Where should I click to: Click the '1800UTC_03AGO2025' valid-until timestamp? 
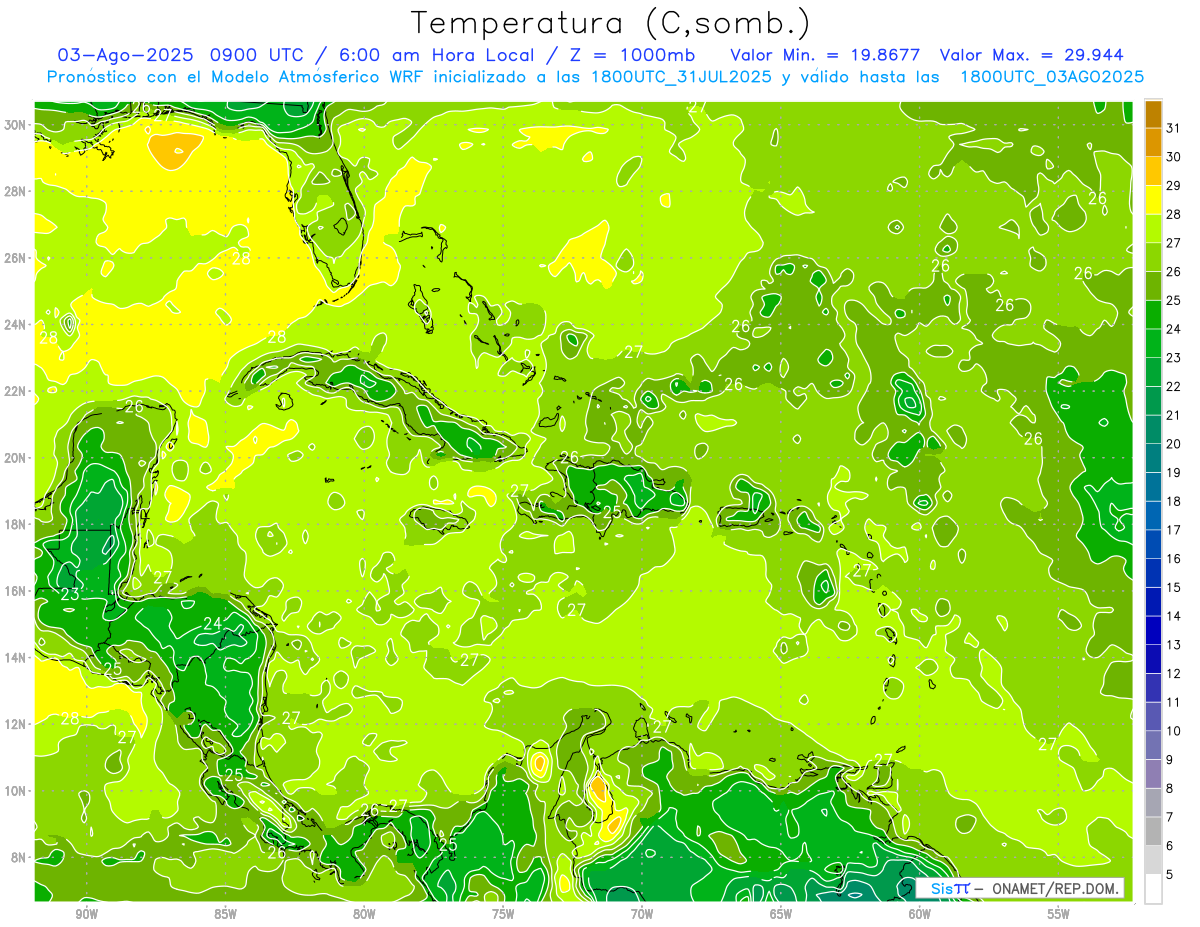pyautogui.click(x=1052, y=77)
